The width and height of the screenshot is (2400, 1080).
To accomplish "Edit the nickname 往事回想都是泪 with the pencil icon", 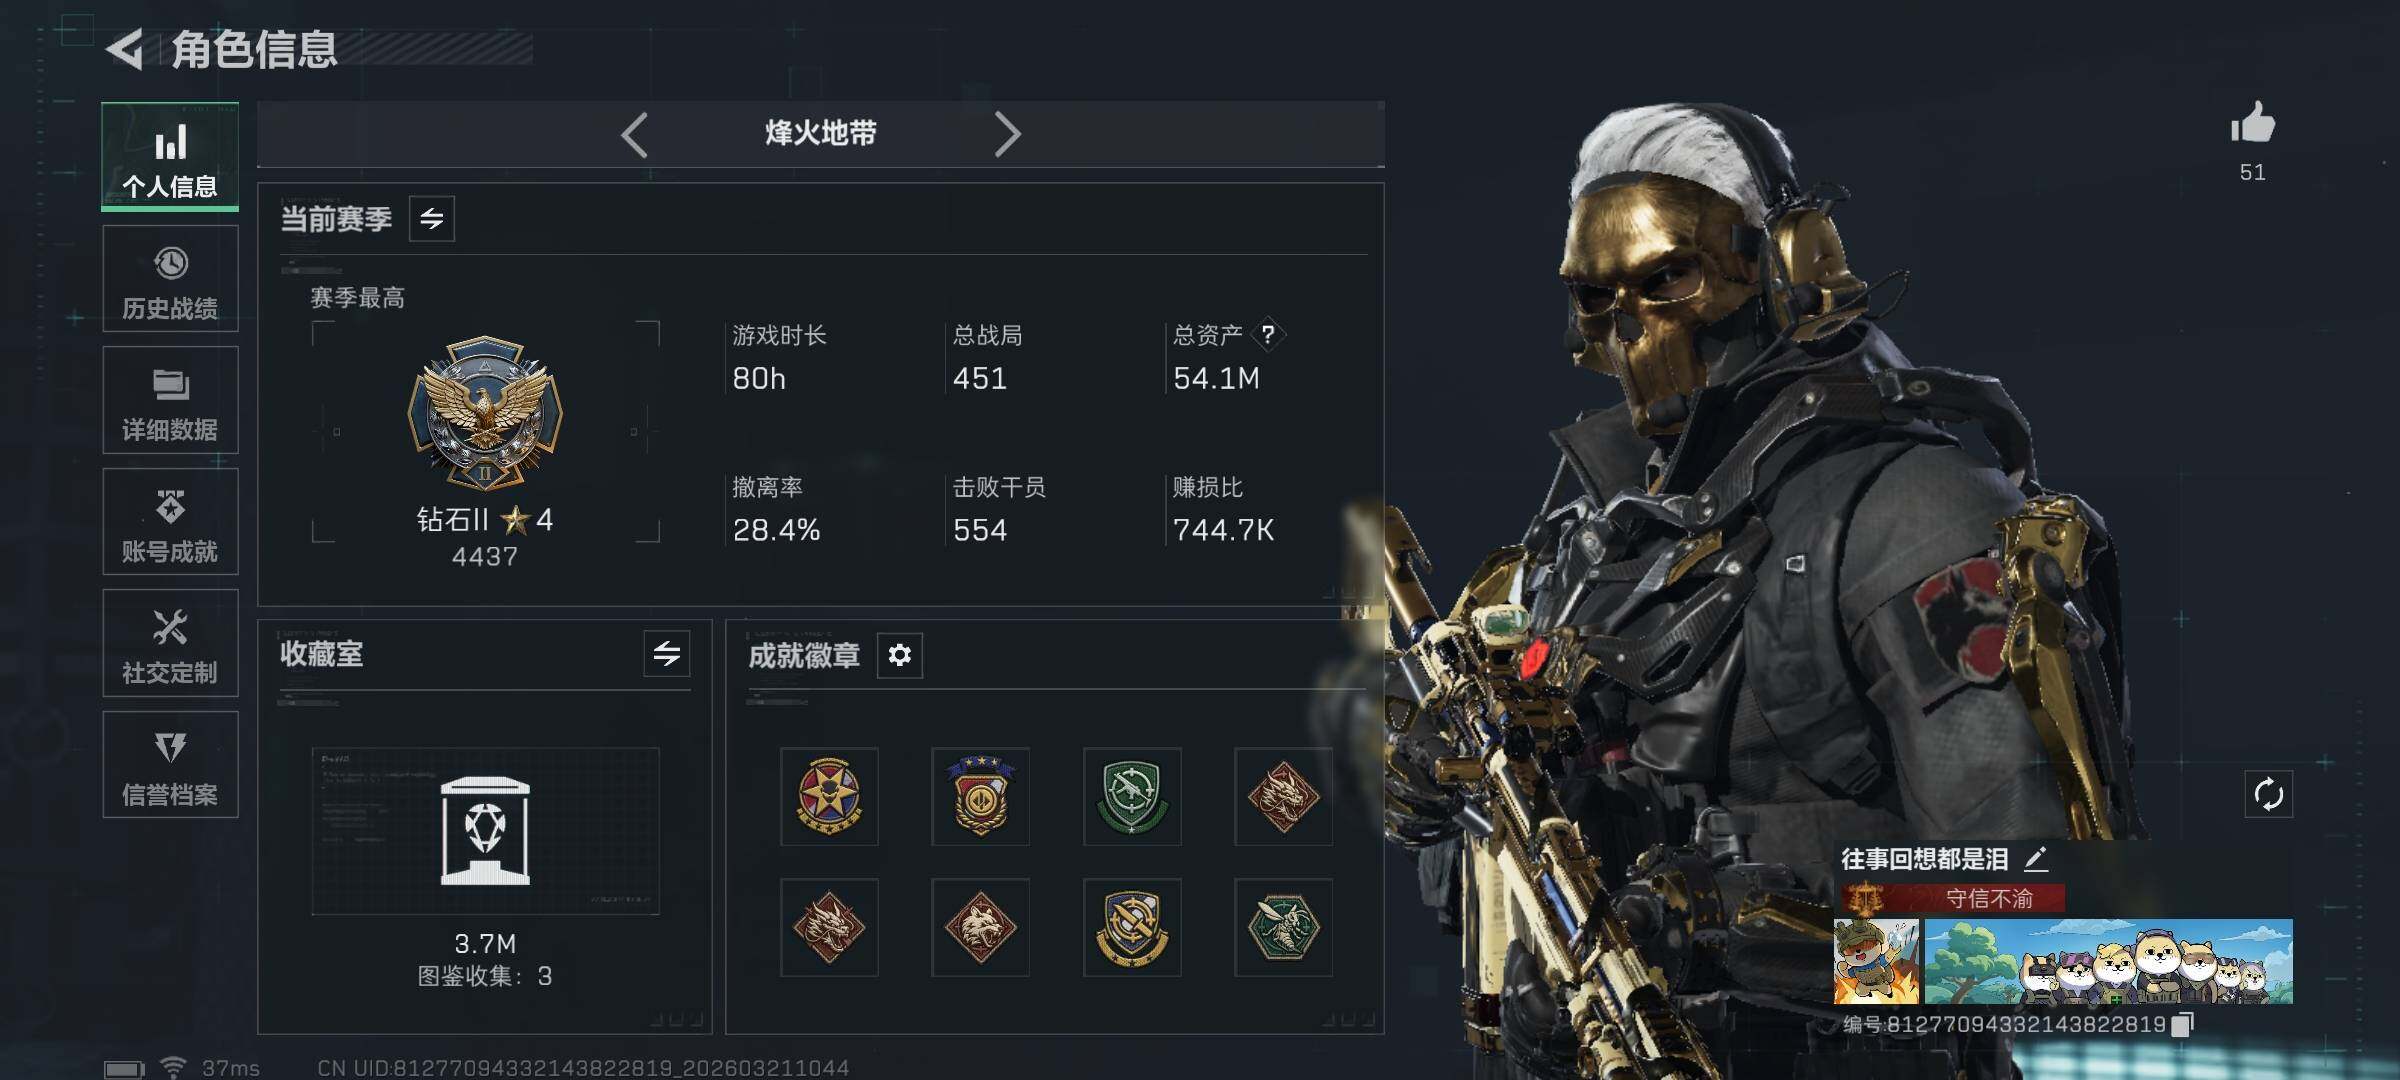I will point(2036,858).
